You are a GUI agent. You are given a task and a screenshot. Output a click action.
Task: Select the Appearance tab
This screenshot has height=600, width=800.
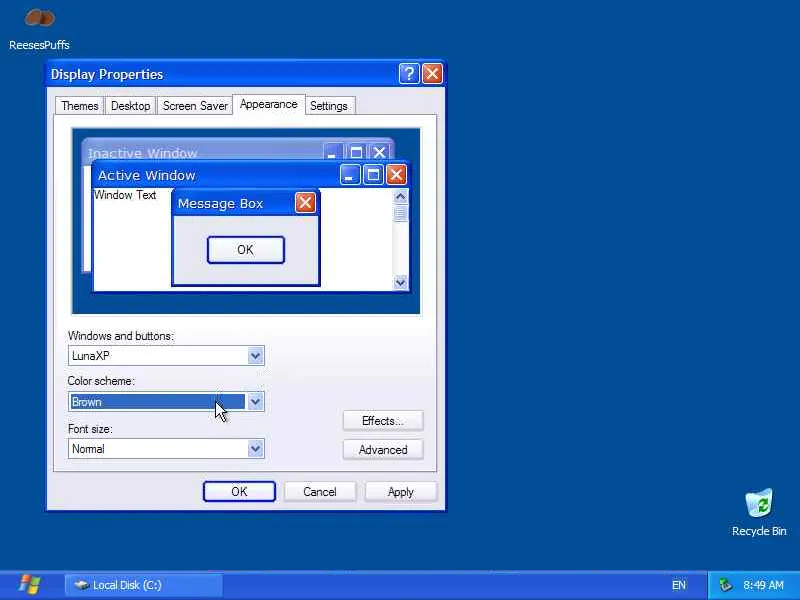click(x=268, y=105)
